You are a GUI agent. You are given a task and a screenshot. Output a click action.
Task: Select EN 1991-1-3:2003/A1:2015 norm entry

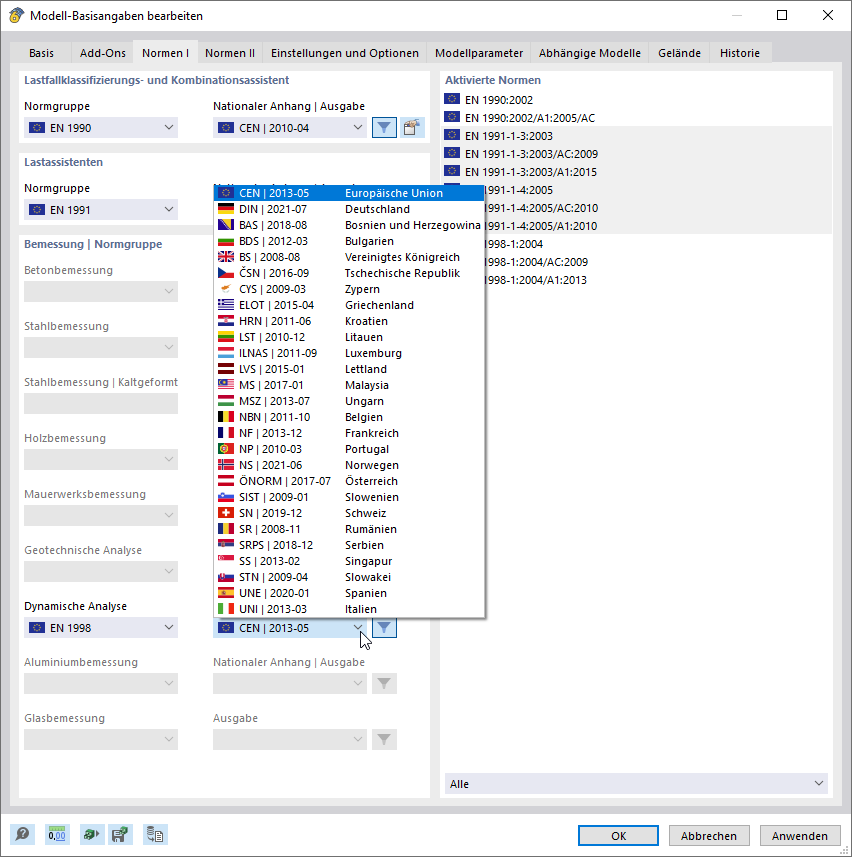click(638, 172)
